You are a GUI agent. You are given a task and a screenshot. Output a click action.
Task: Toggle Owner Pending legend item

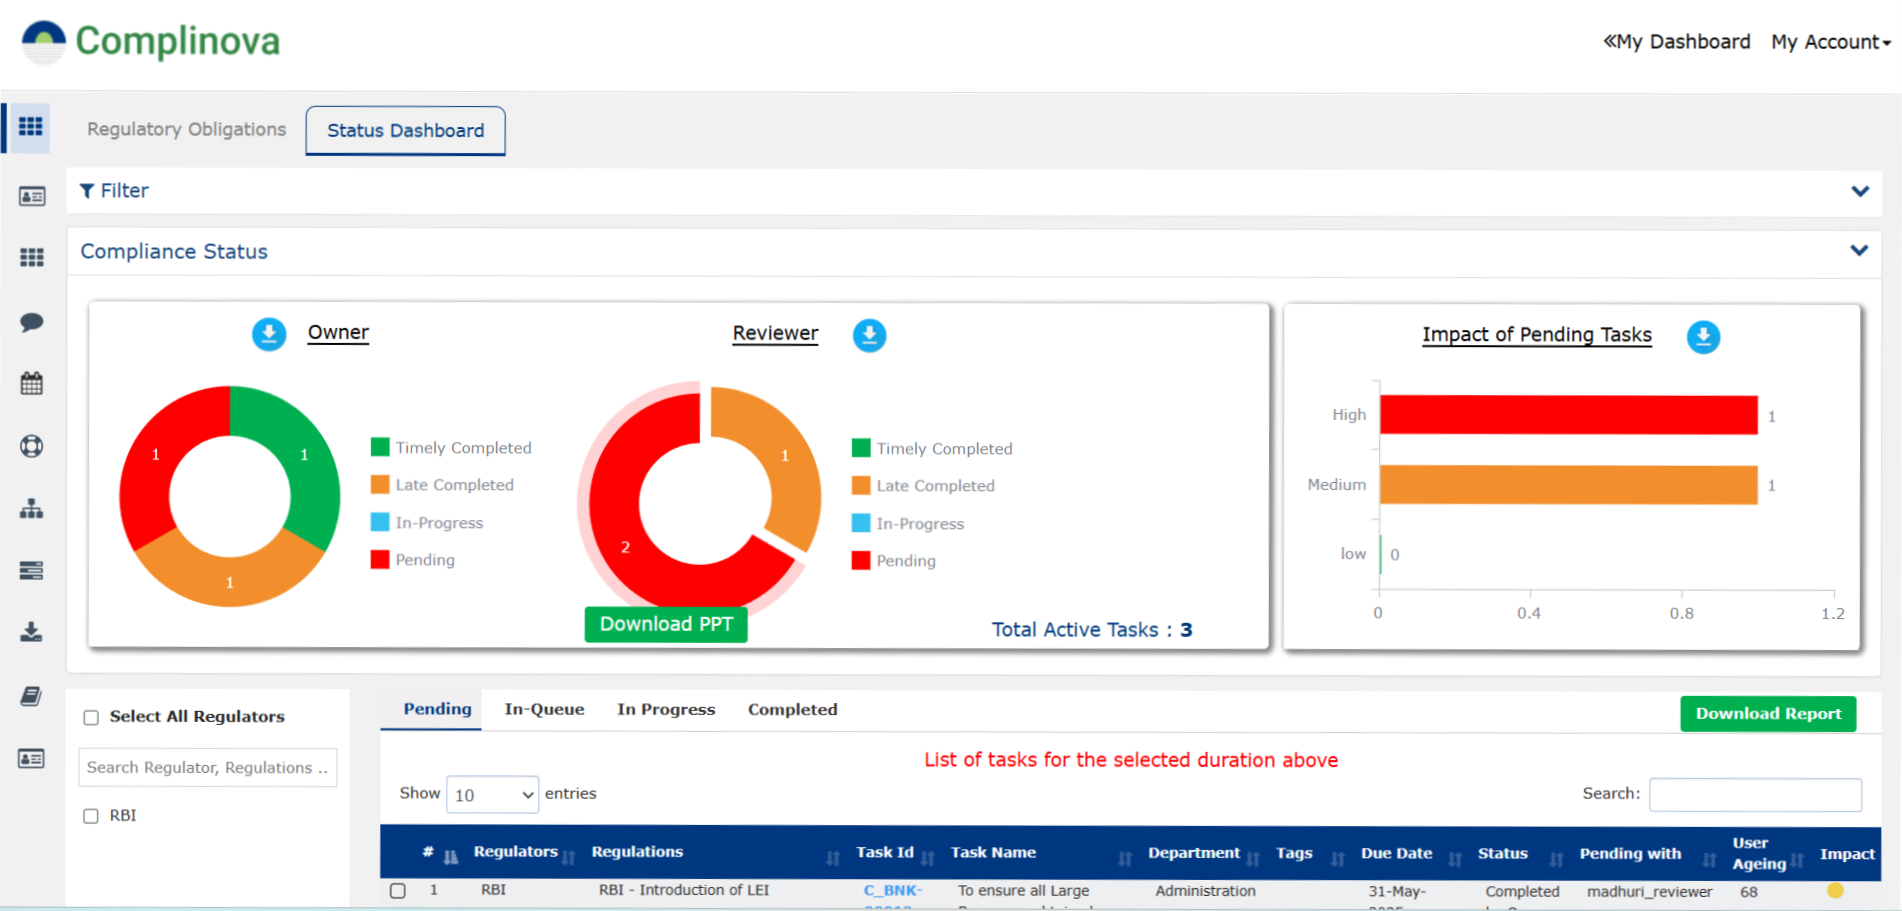click(x=412, y=559)
